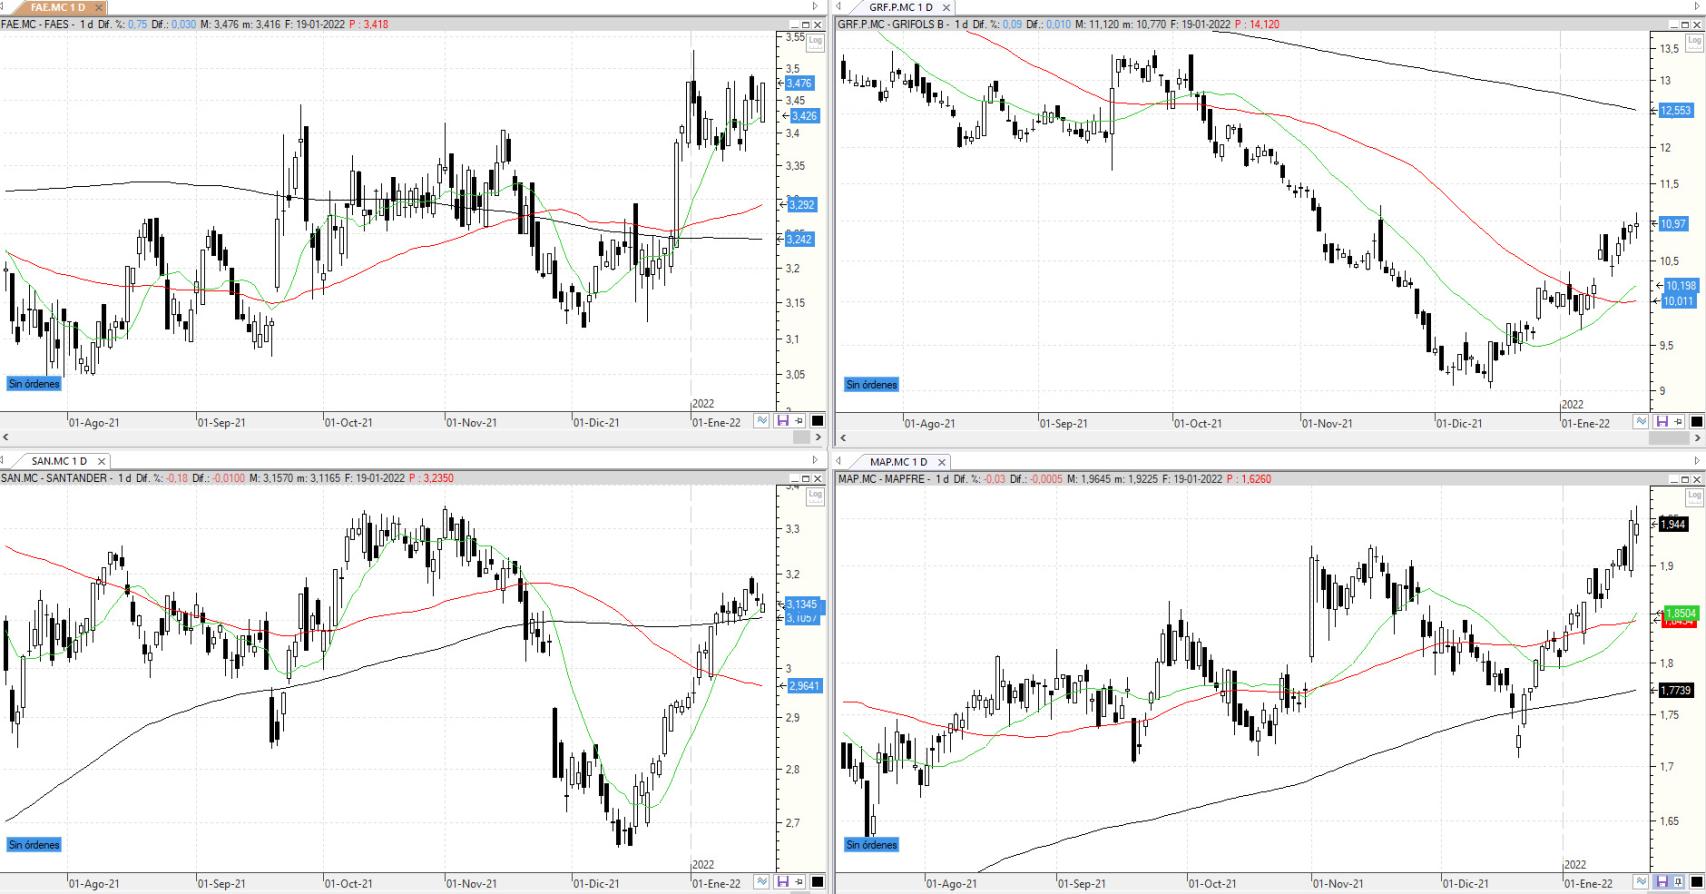Click tab scroll left arrow beside MAP.MC tab
Image resolution: width=1706 pixels, height=894 pixels.
[839, 461]
